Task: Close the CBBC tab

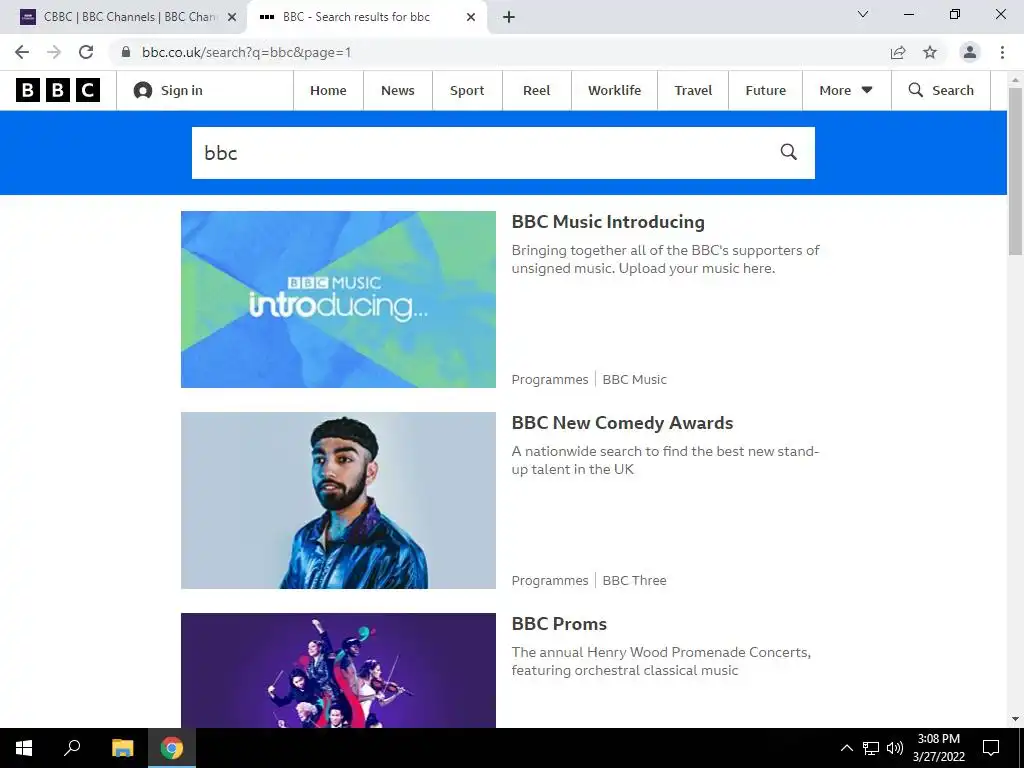Action: 232,18
